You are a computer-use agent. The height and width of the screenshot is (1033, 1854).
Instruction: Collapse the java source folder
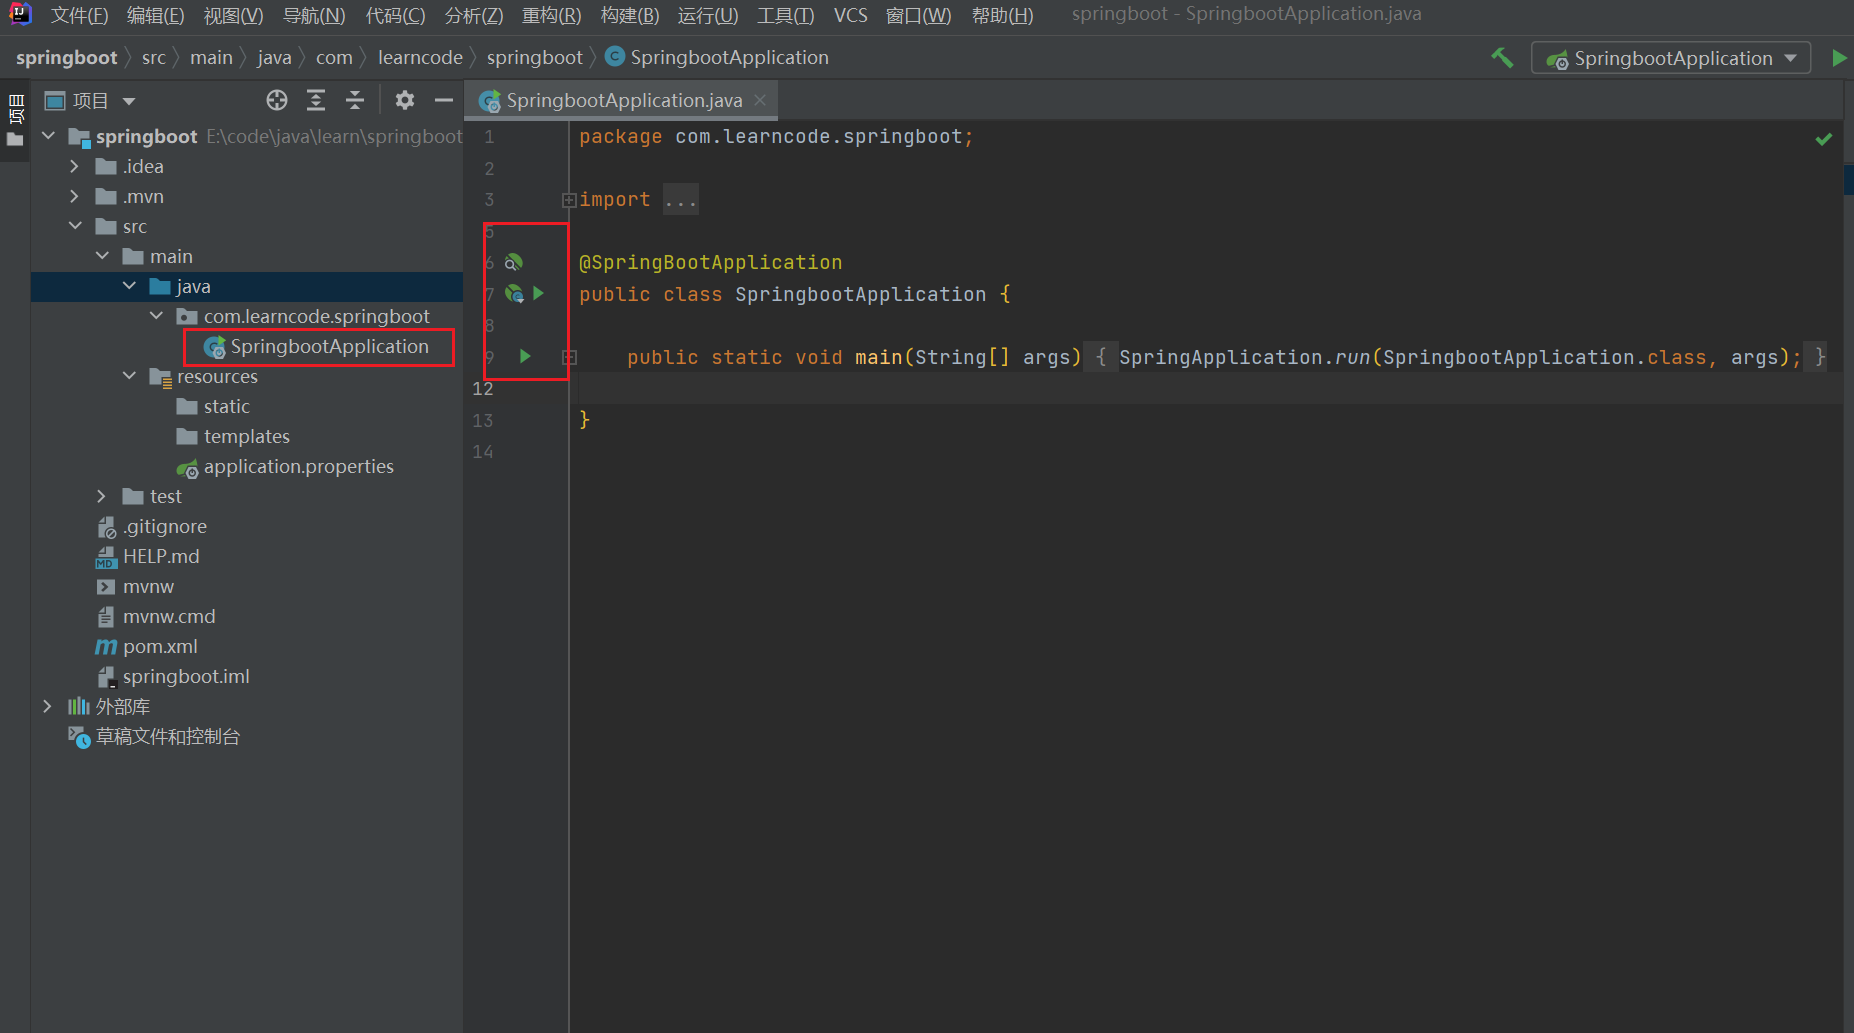(x=129, y=286)
